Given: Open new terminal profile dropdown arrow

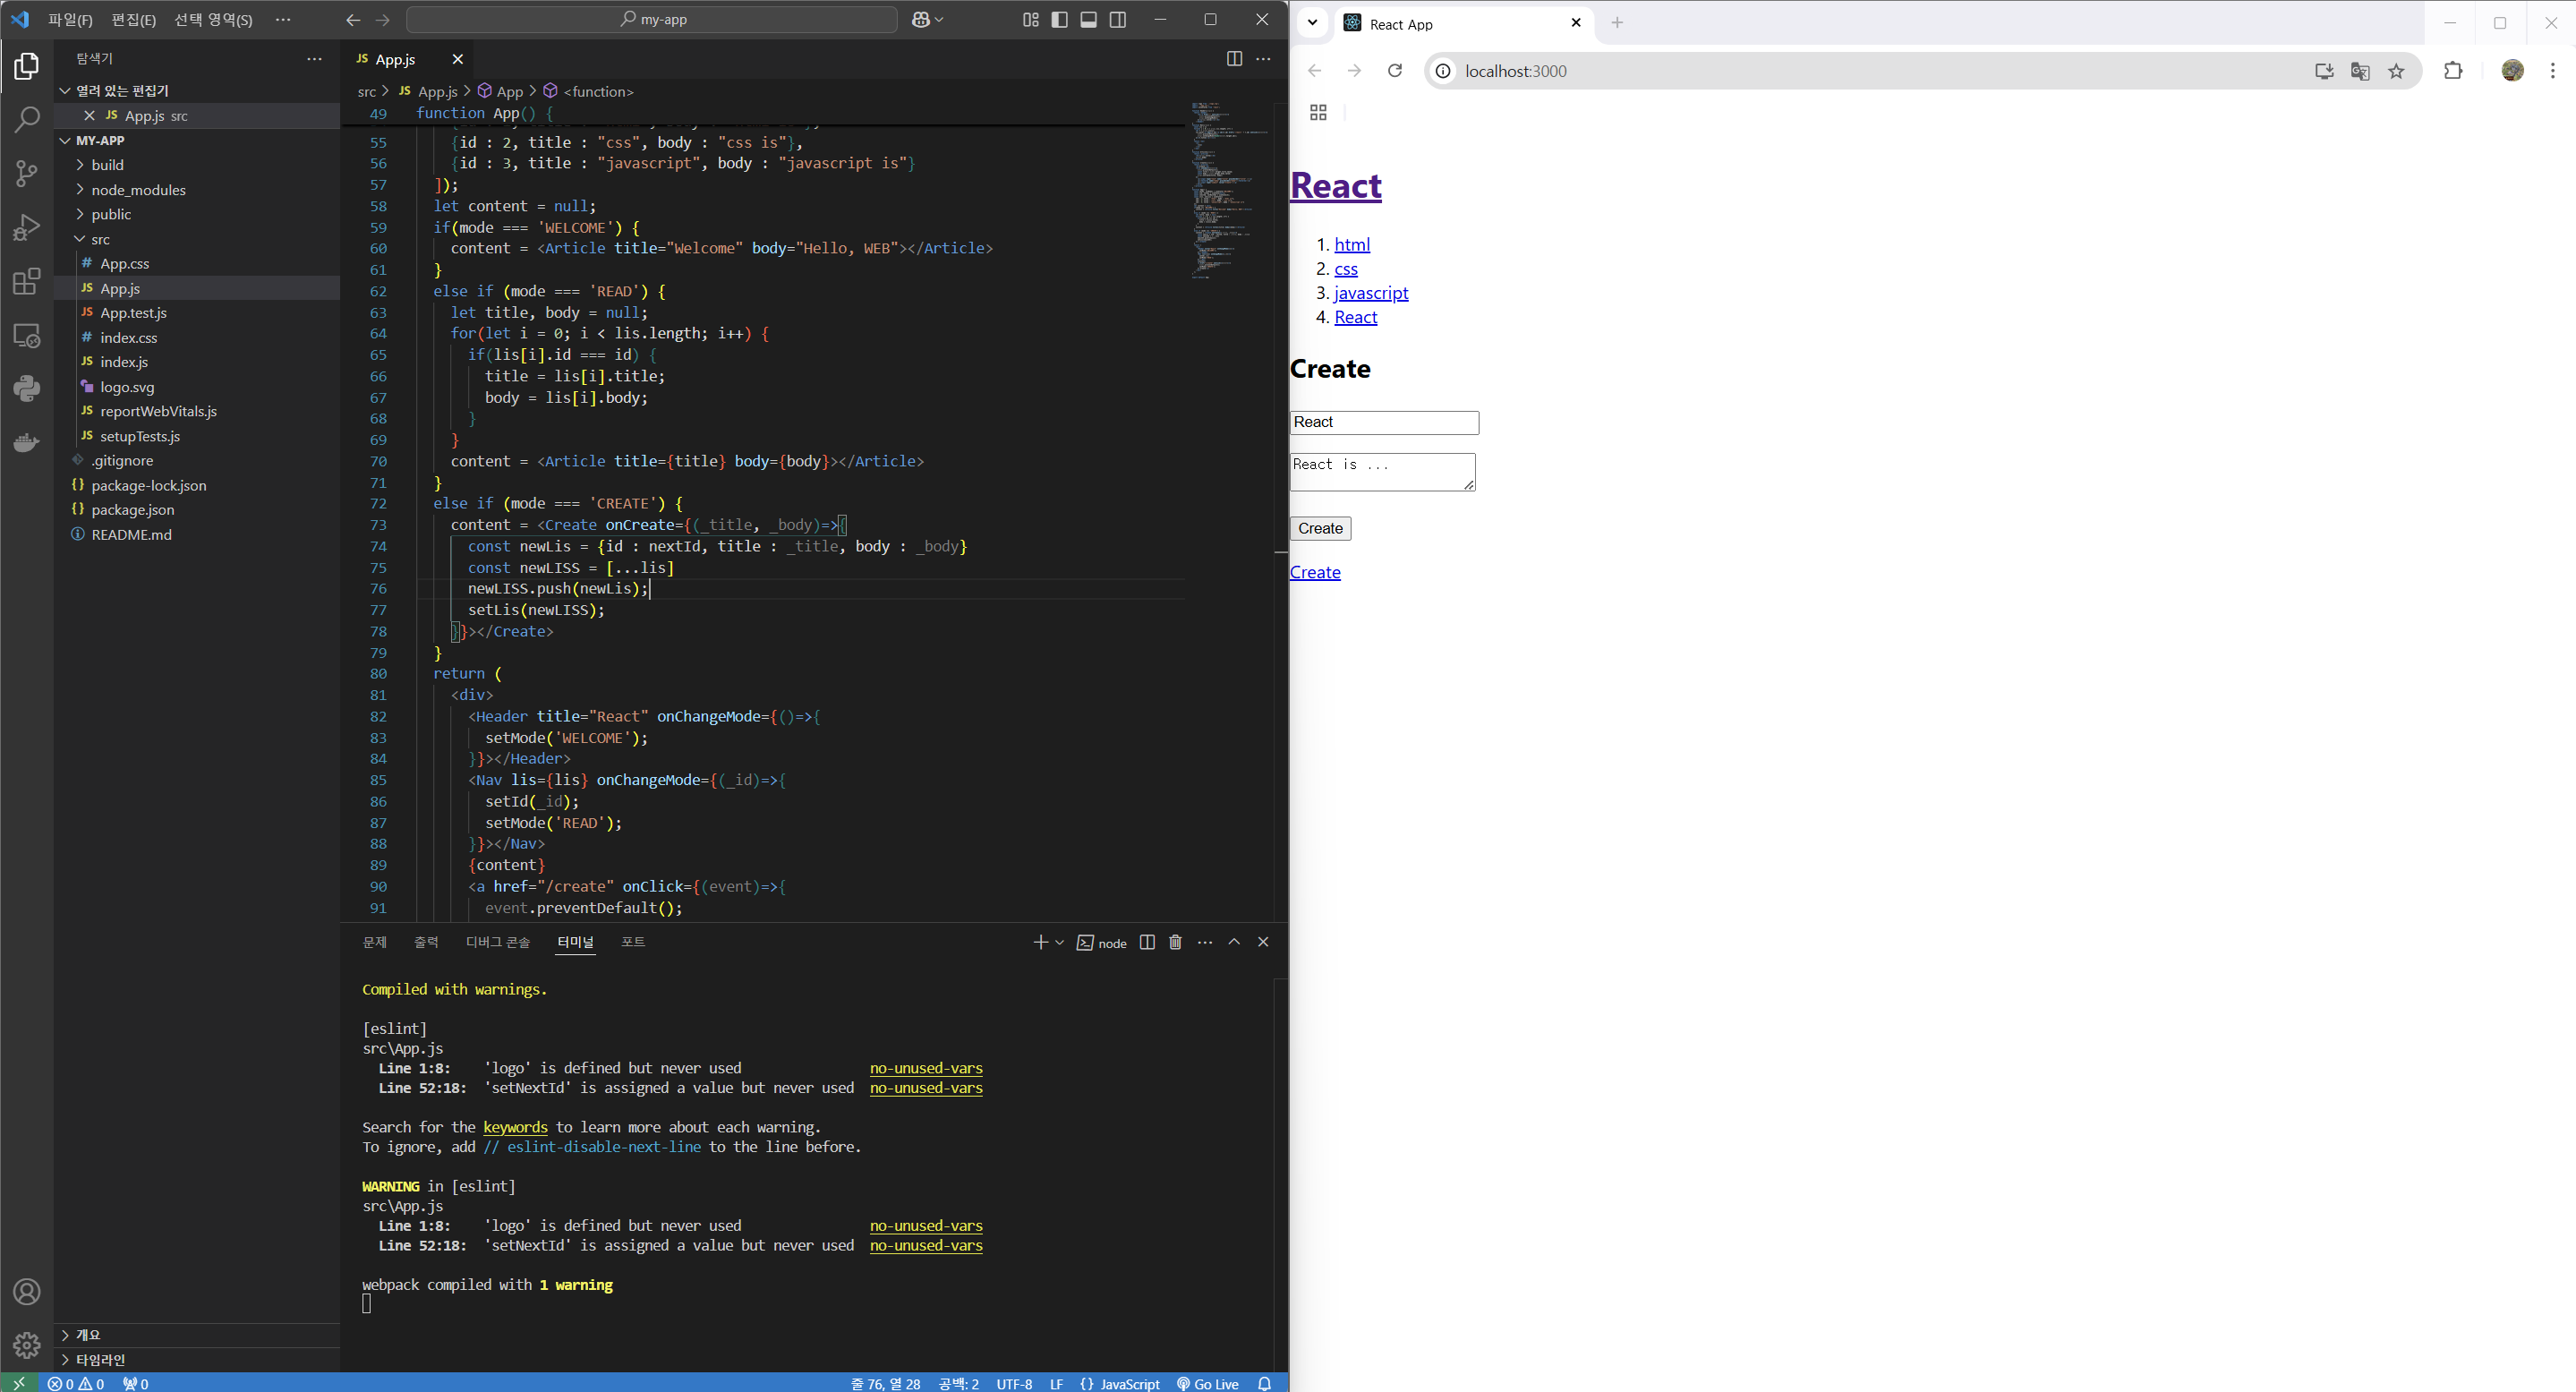Looking at the screenshot, I should 1059,942.
